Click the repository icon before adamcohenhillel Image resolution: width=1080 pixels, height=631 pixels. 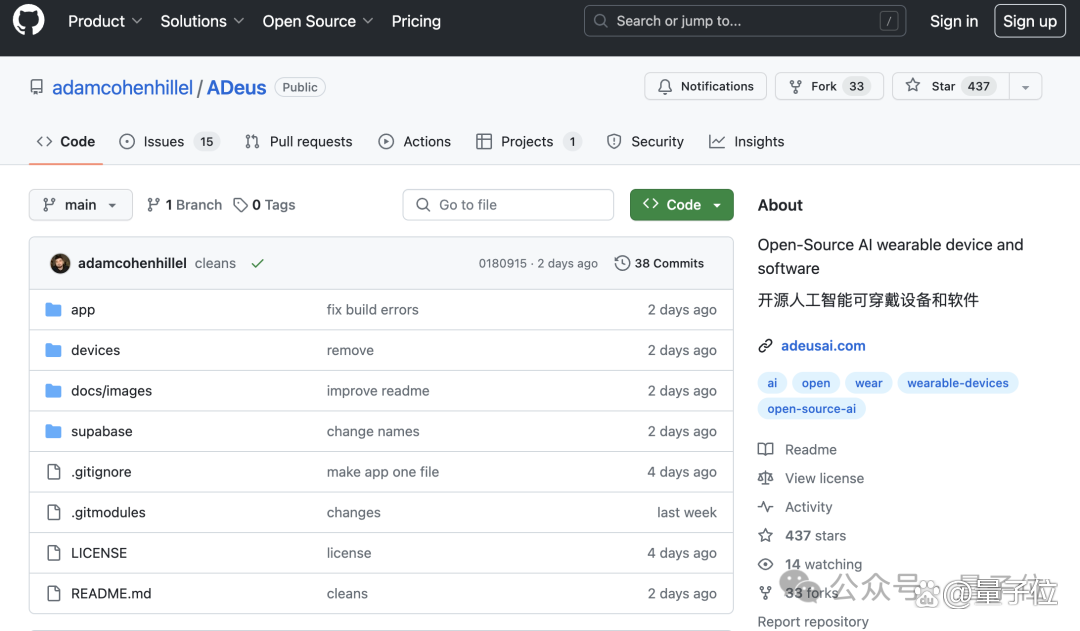tap(37, 87)
